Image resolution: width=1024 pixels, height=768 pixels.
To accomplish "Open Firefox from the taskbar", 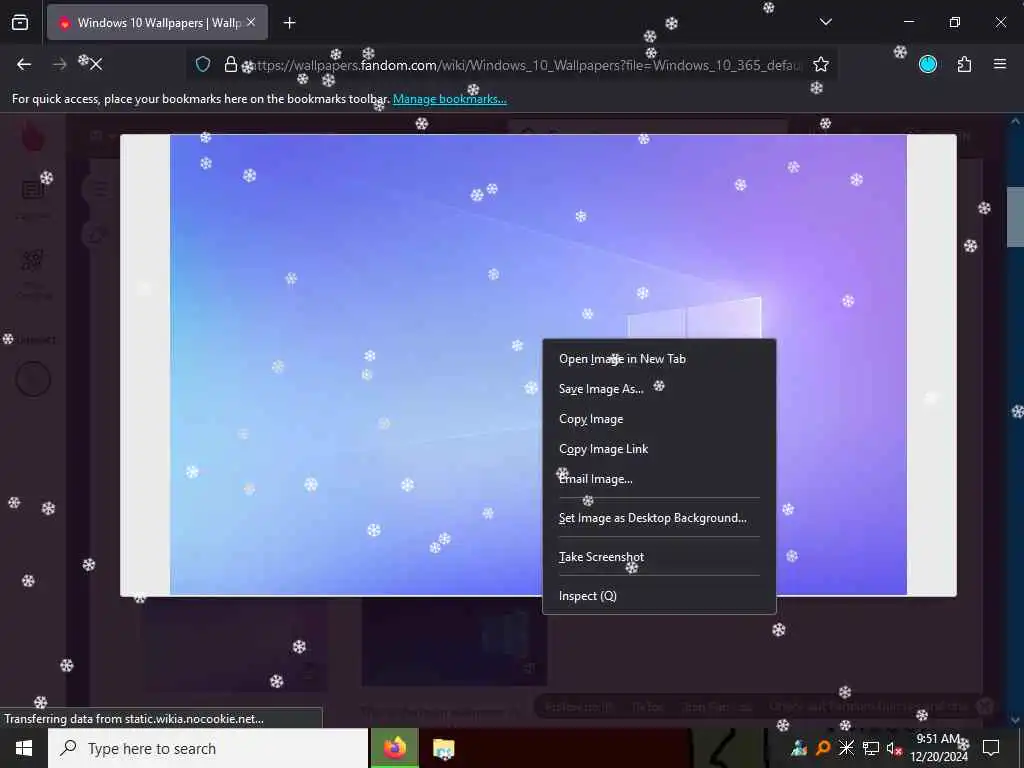I will tap(394, 748).
